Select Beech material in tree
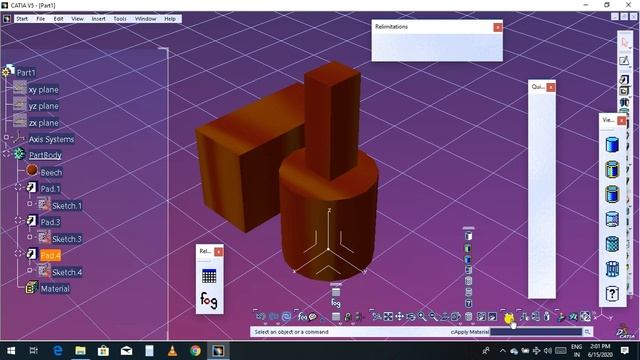 [x=51, y=173]
